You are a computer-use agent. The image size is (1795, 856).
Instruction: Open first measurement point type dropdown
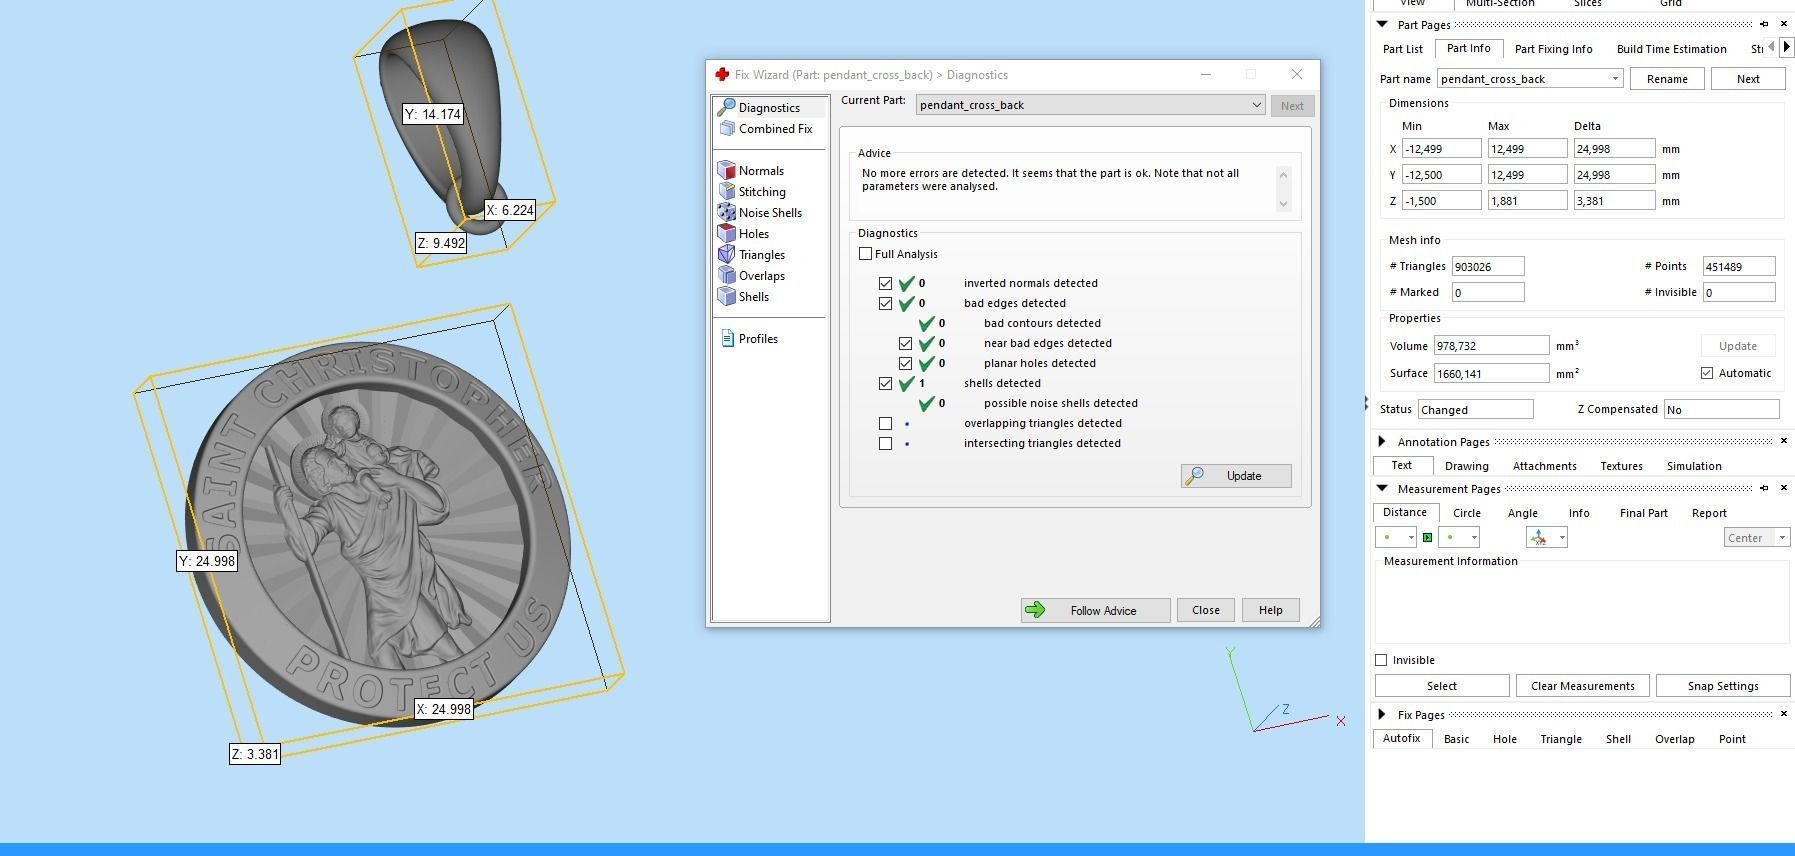(1396, 538)
